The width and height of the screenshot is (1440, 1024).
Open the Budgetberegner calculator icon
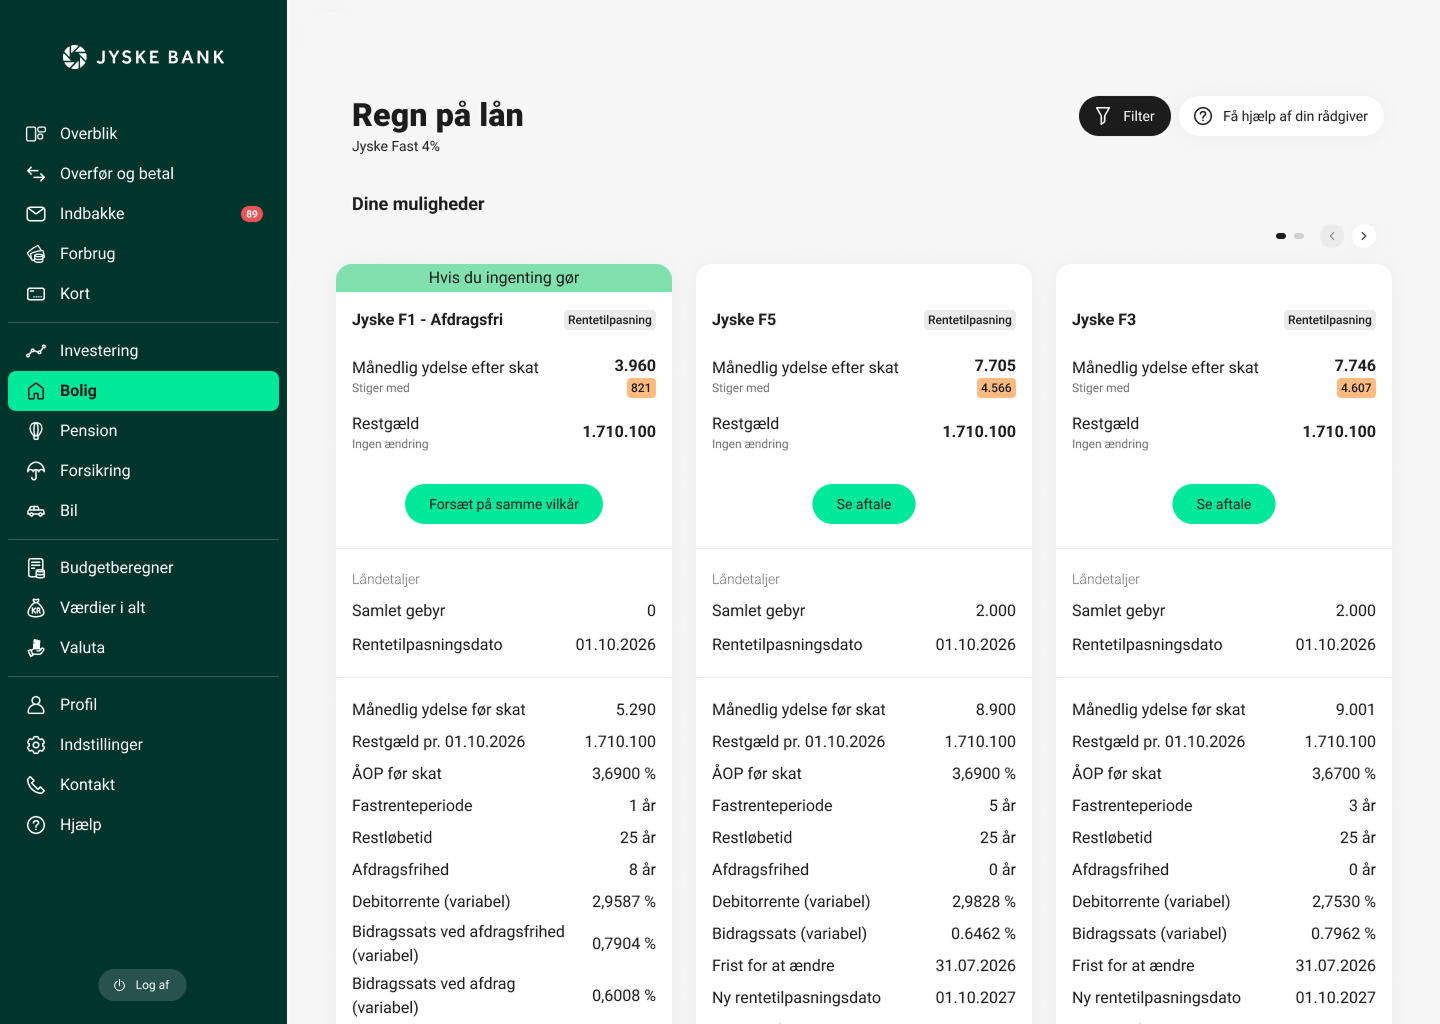tap(36, 568)
